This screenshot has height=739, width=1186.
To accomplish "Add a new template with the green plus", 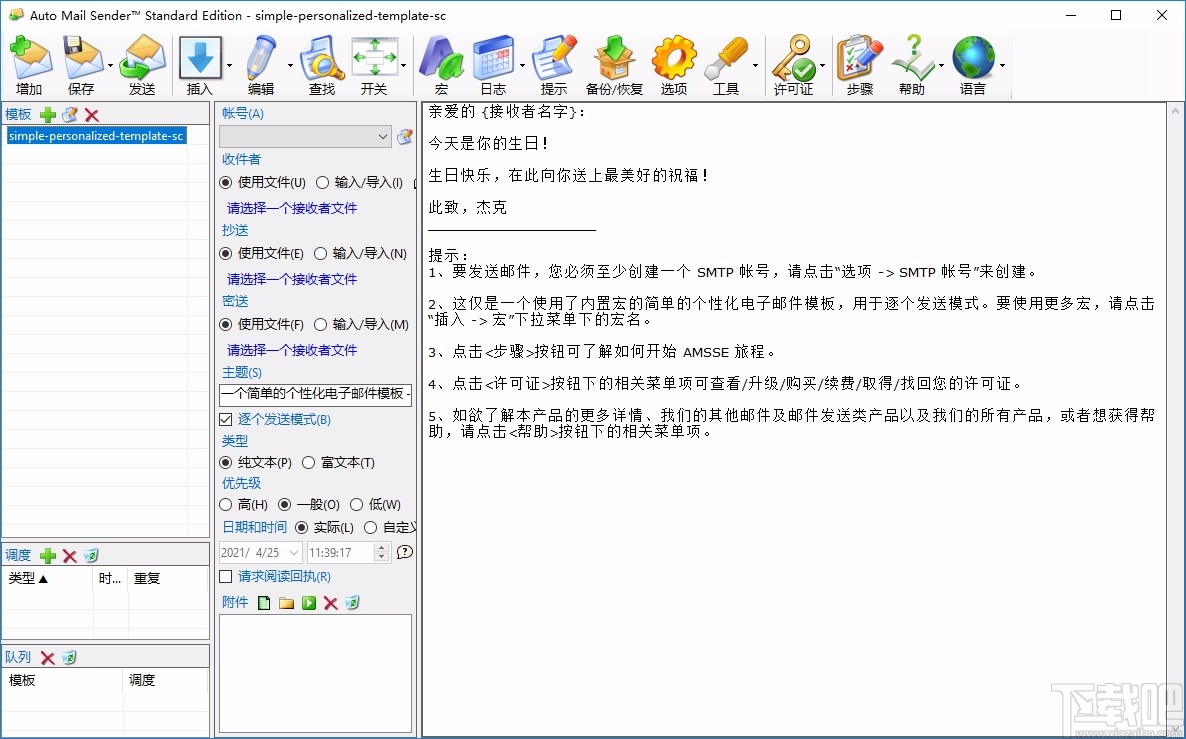I will [47, 114].
